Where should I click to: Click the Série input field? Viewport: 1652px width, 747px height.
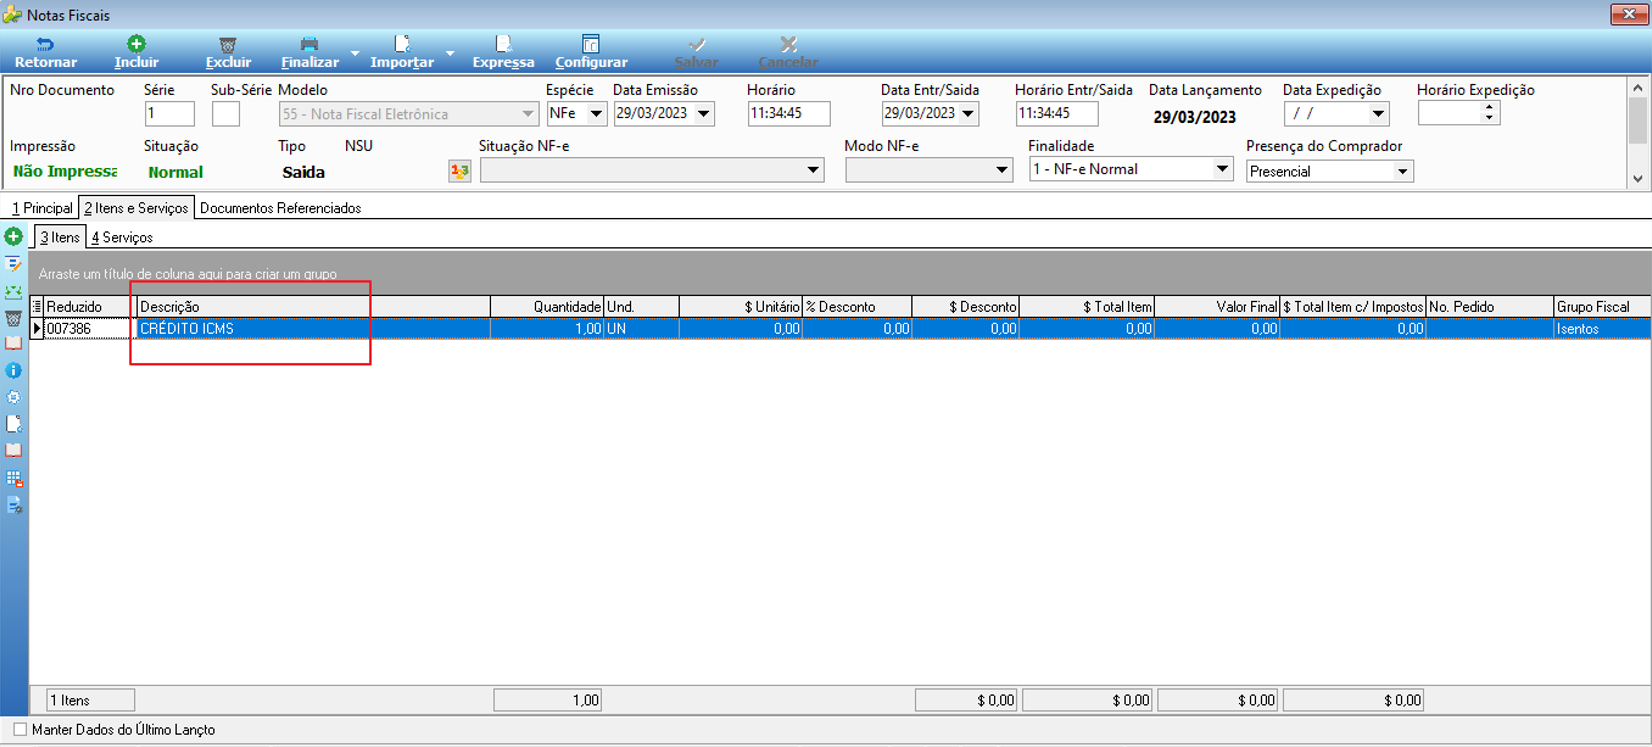point(169,114)
